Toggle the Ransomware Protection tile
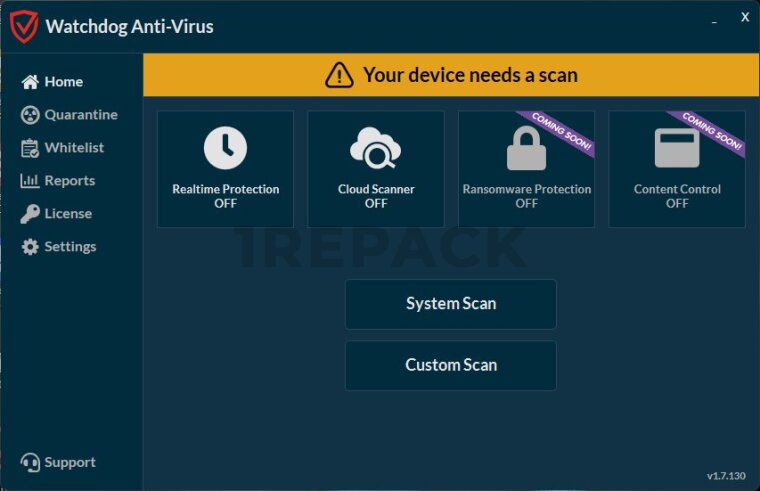Viewport: 760px width, 491px height. (526, 169)
